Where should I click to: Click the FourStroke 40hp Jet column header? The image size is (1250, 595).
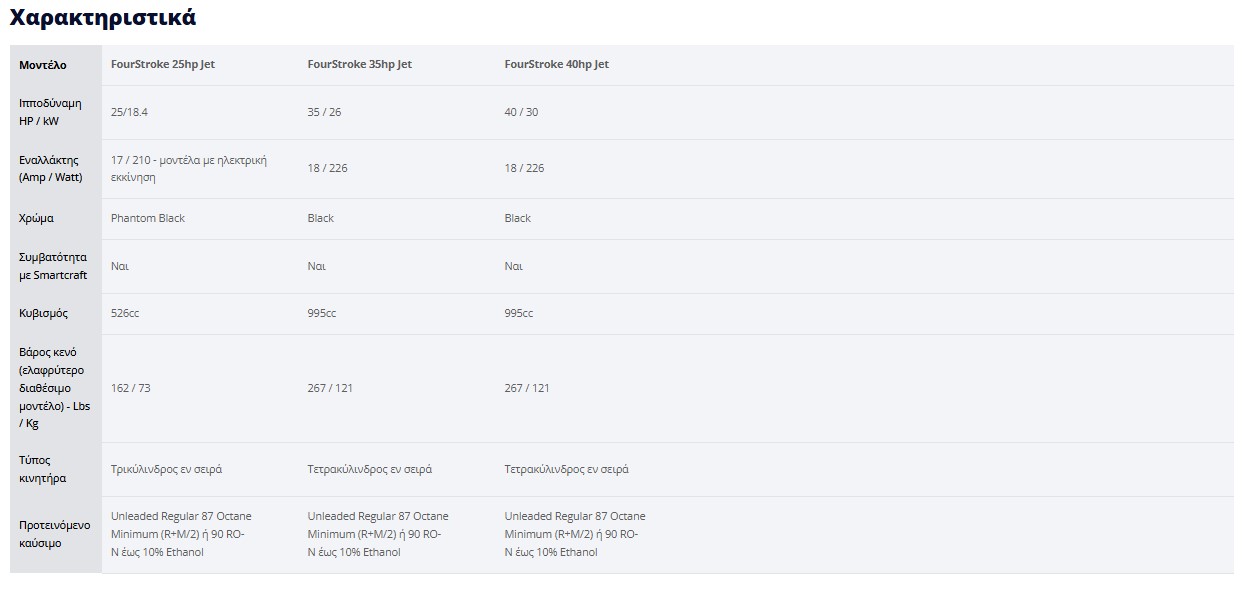pos(557,64)
